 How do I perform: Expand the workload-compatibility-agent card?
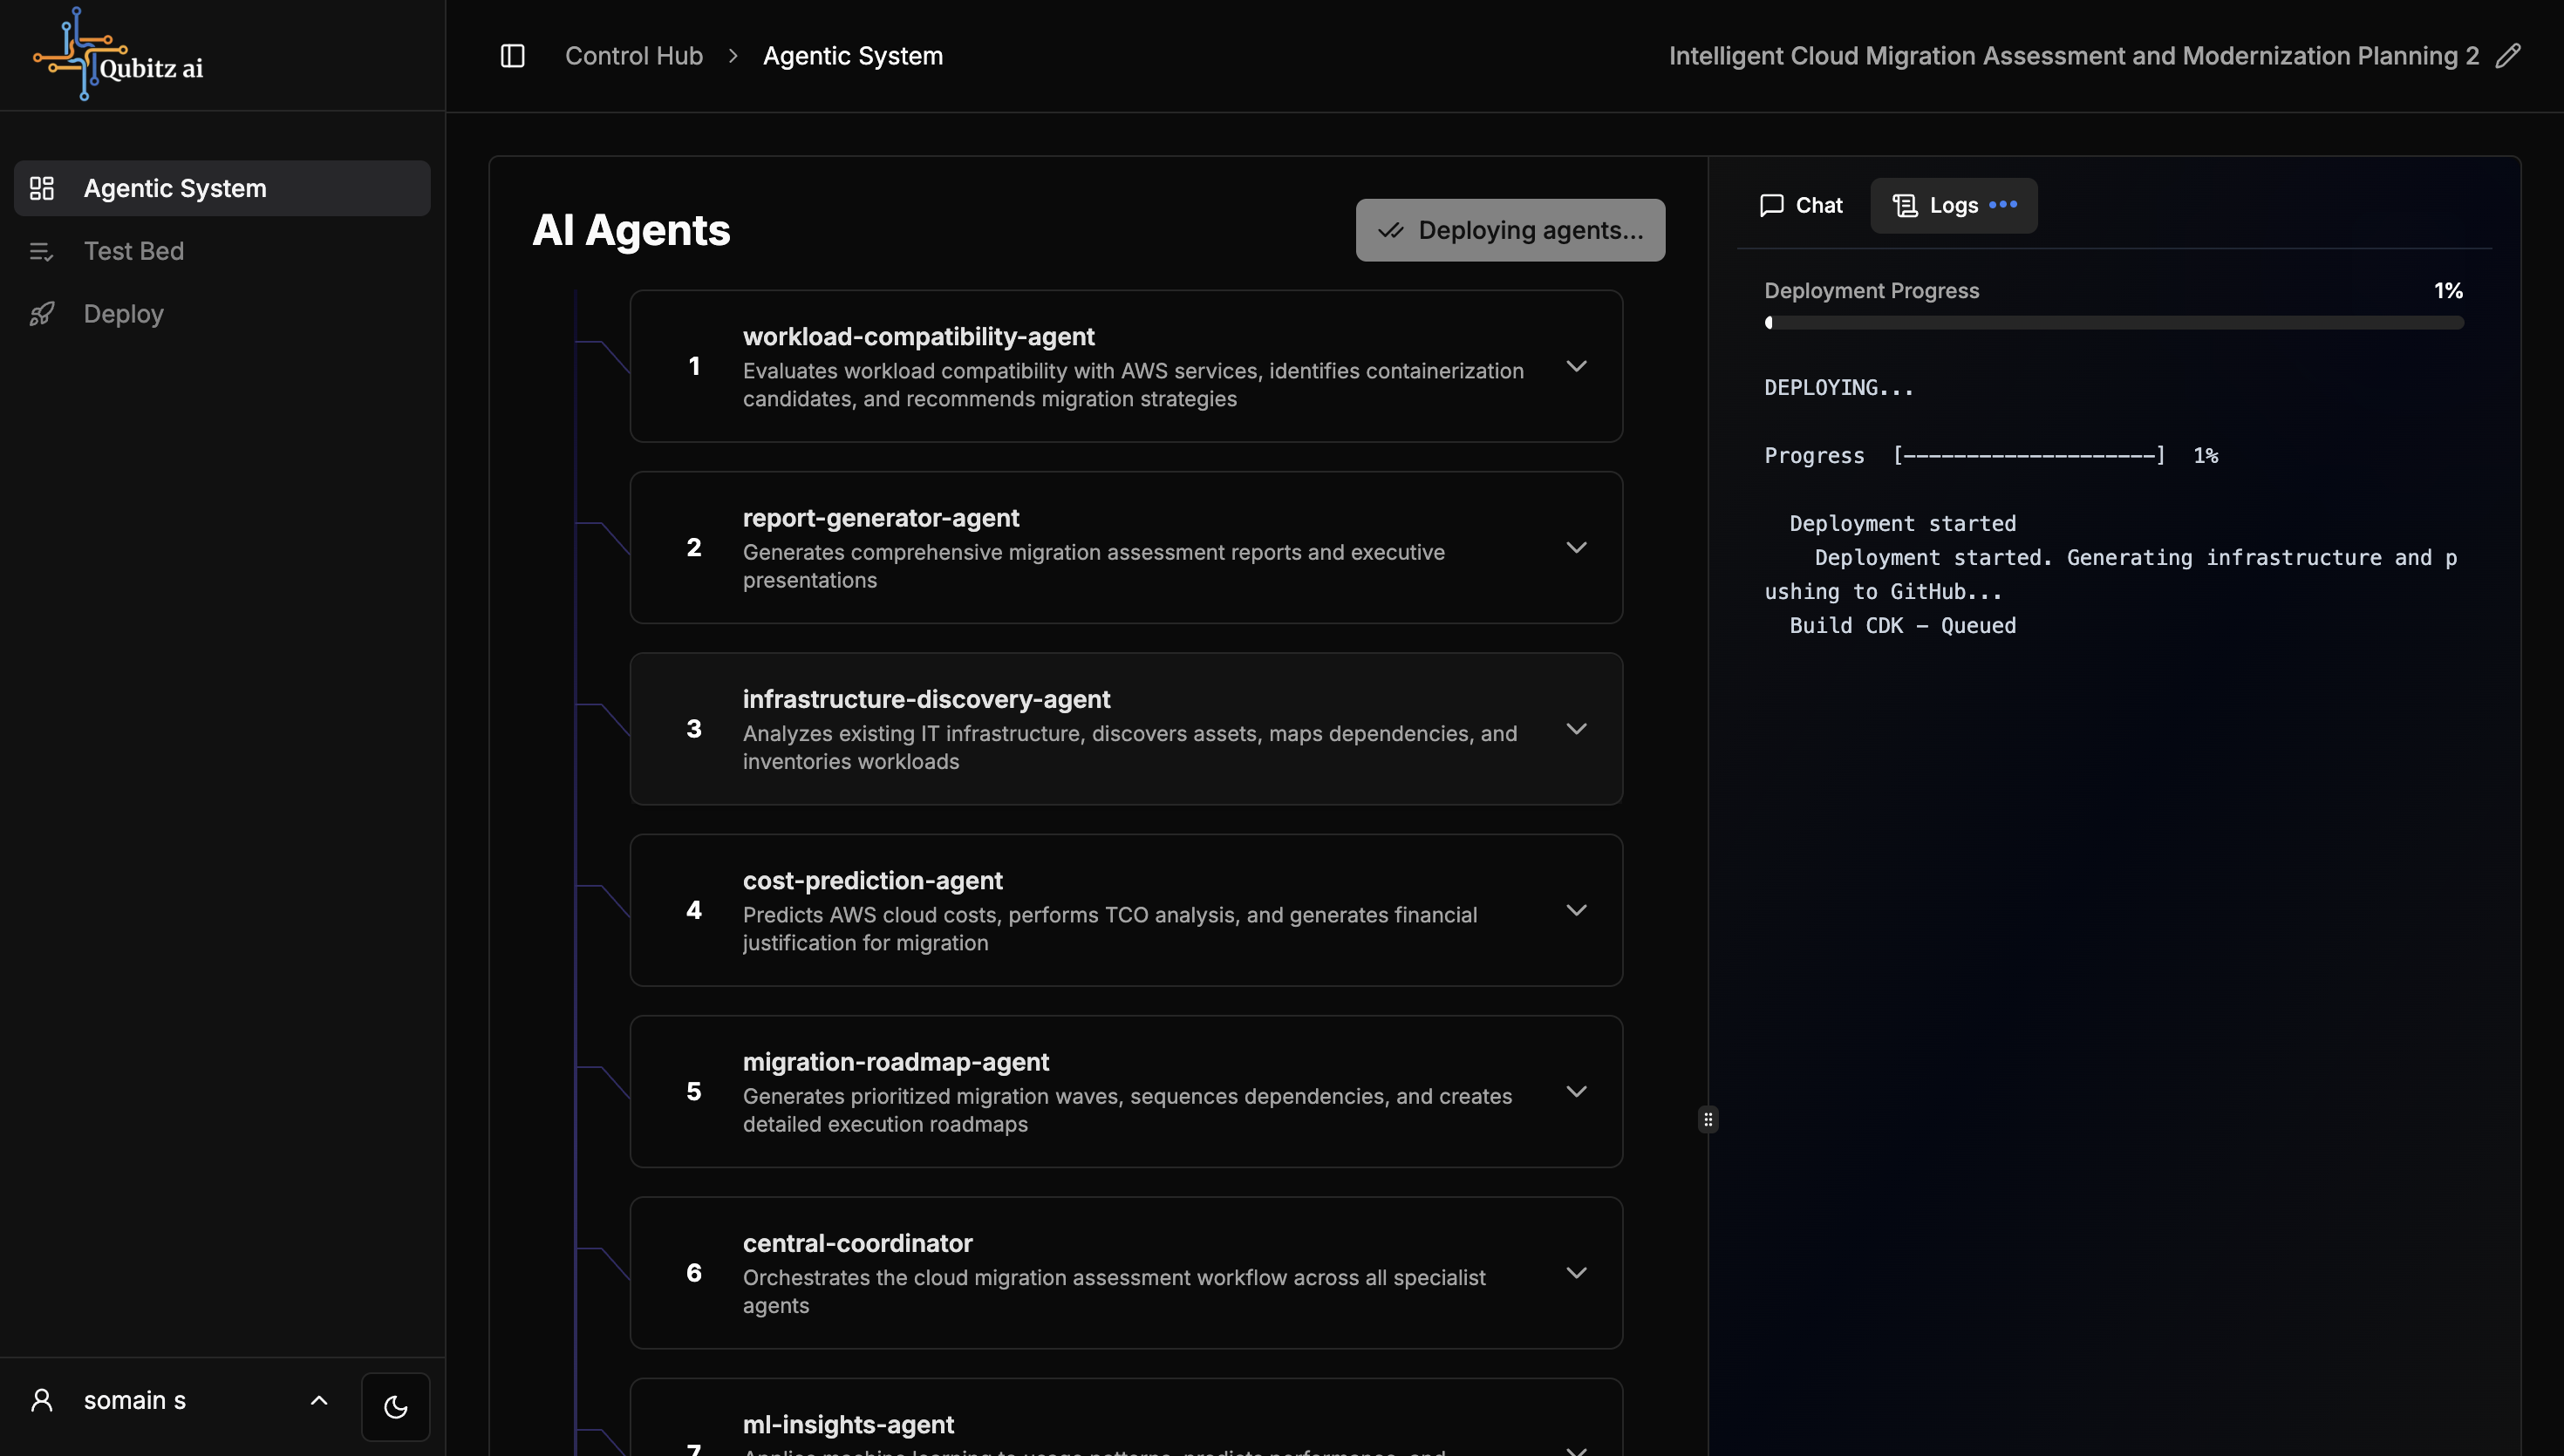tap(1576, 366)
